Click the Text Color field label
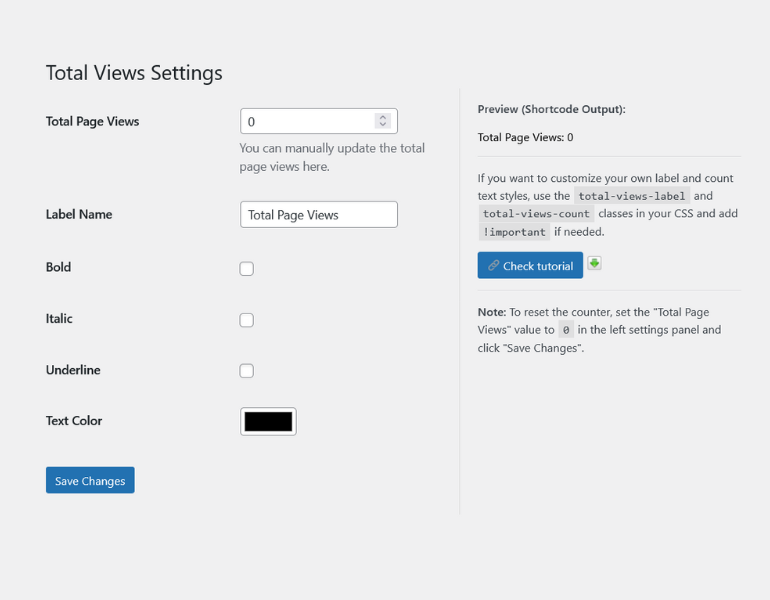Screen dimensions: 770x600 pos(74,421)
